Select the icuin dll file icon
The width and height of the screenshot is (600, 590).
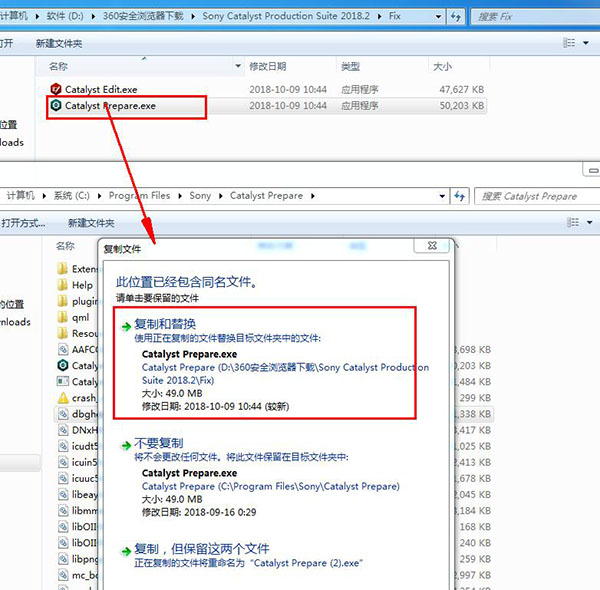[63, 462]
